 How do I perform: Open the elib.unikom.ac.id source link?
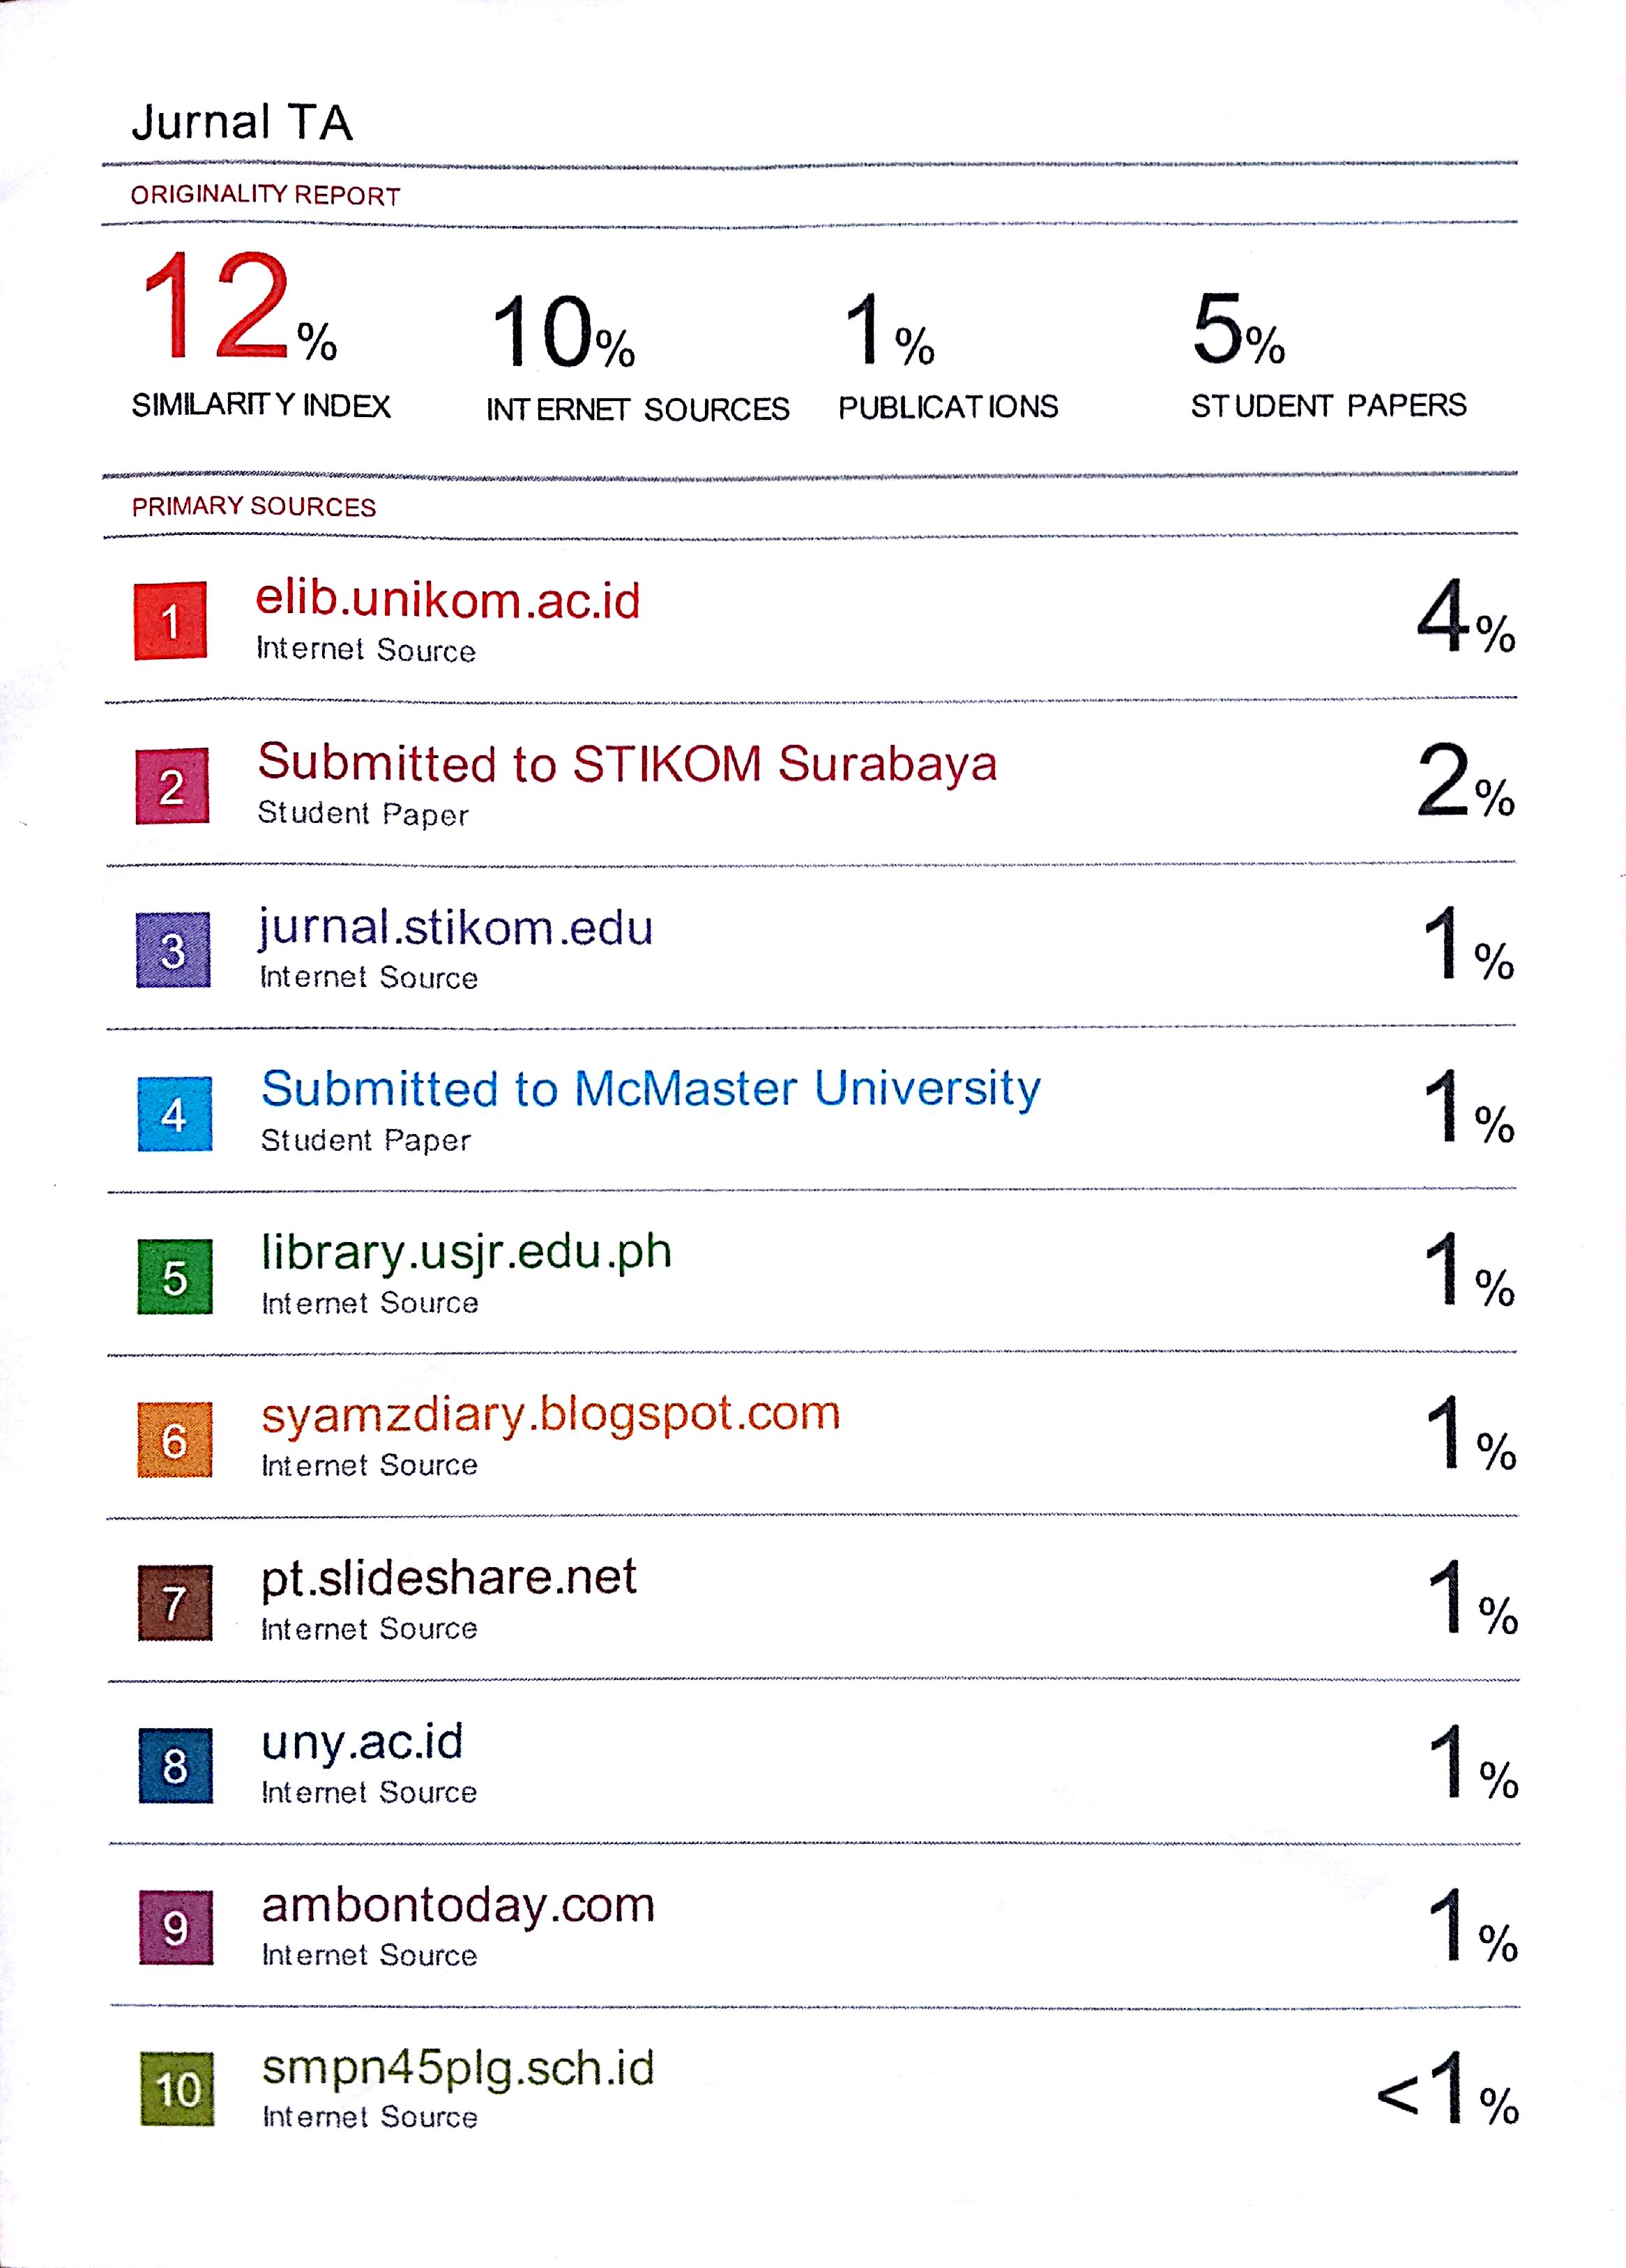coord(447,600)
